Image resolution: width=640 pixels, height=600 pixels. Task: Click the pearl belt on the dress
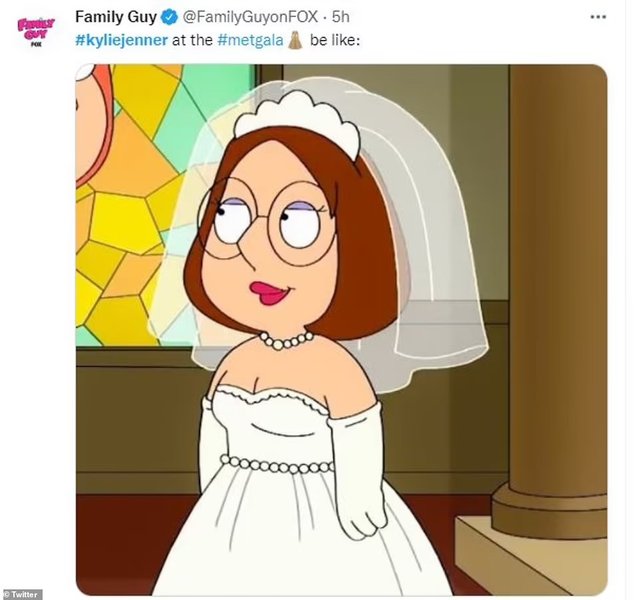point(277,464)
